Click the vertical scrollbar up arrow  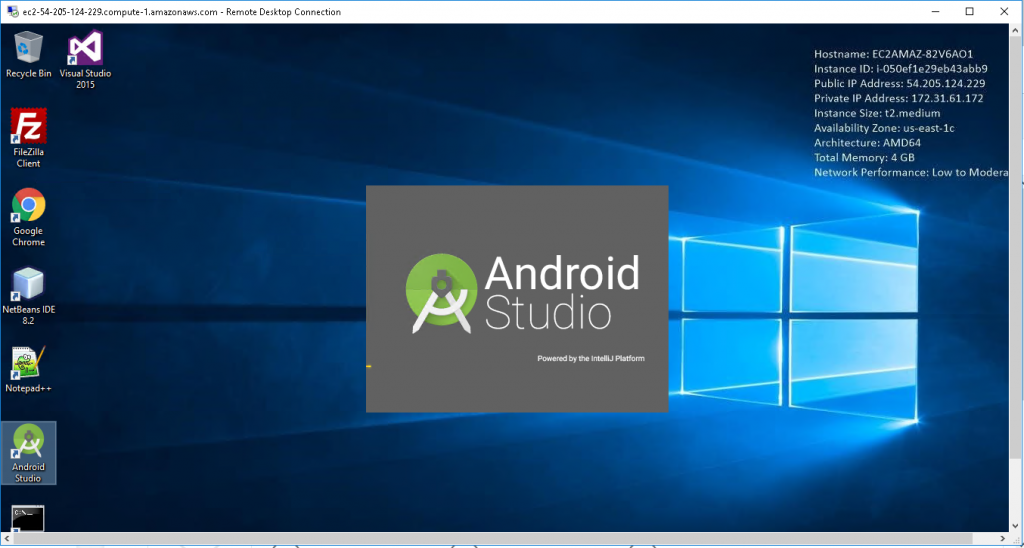click(1016, 31)
